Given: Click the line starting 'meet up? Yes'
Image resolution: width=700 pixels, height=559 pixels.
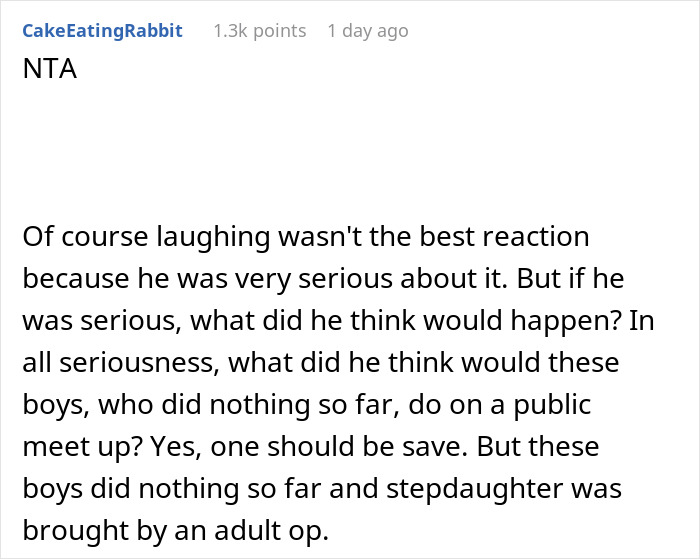Looking at the screenshot, I should [x=311, y=446].
